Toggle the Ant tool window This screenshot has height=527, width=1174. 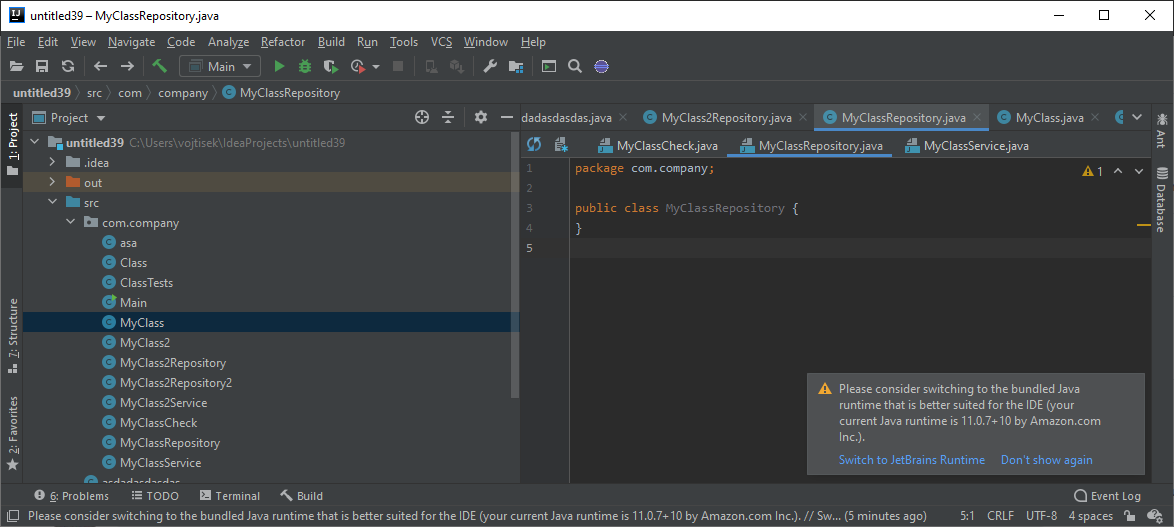pos(1161,129)
